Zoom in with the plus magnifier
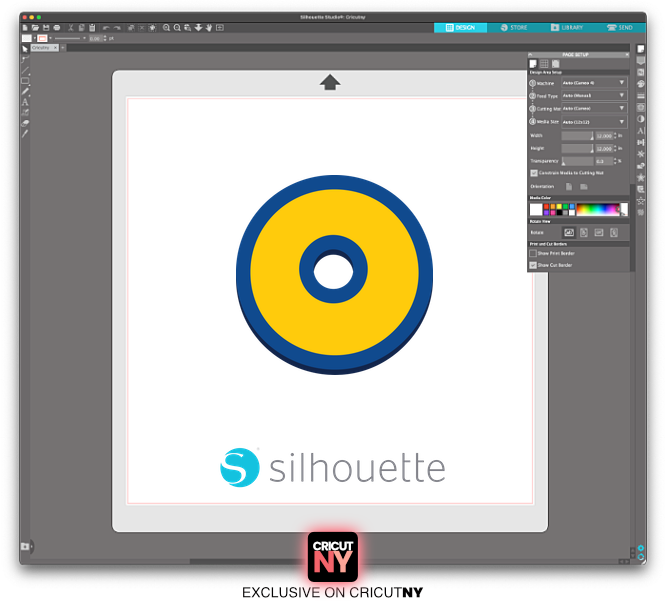 [x=166, y=28]
